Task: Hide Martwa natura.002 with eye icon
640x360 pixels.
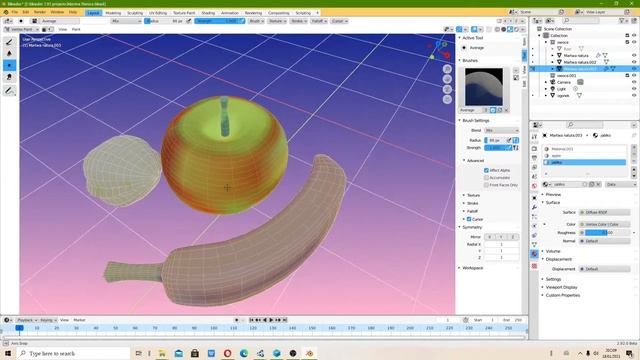Action: (x=634, y=62)
